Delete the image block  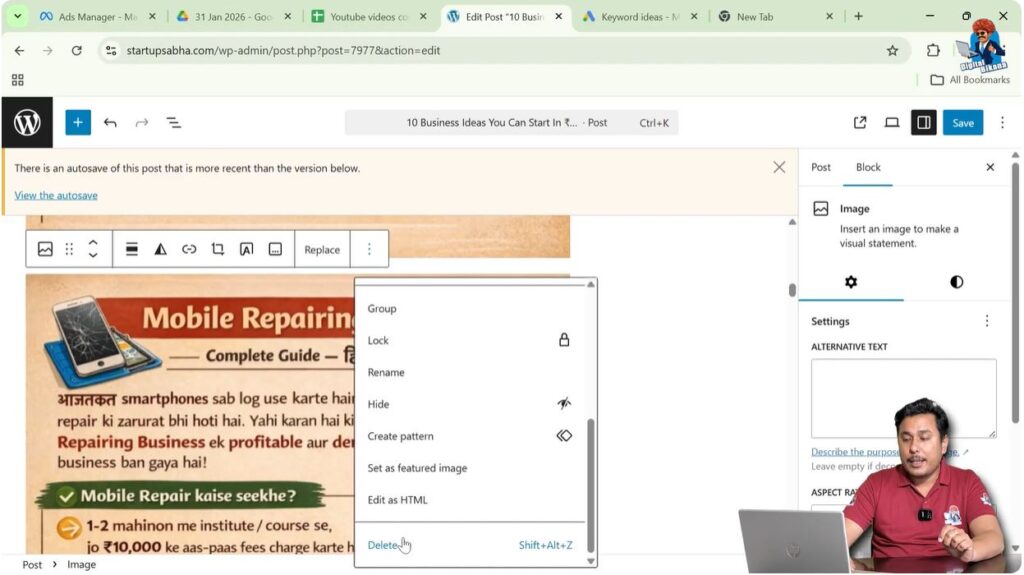click(470, 545)
